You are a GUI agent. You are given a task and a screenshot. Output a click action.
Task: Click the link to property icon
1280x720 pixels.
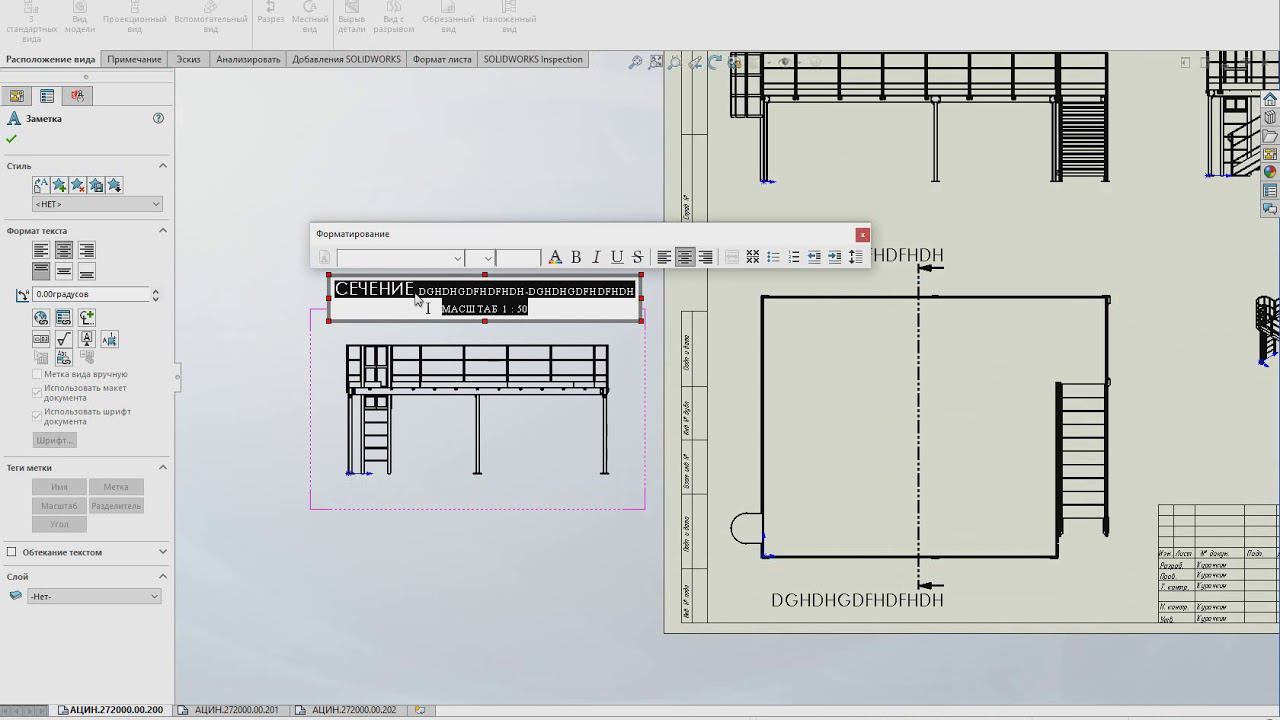tap(64, 318)
